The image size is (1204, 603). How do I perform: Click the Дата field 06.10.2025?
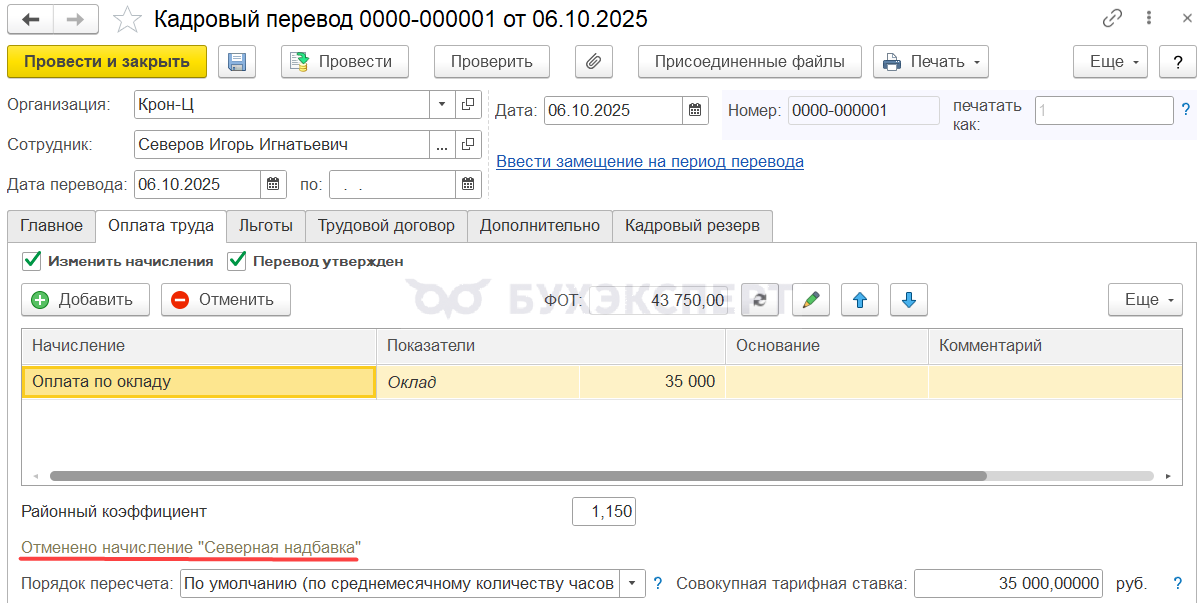(x=614, y=111)
